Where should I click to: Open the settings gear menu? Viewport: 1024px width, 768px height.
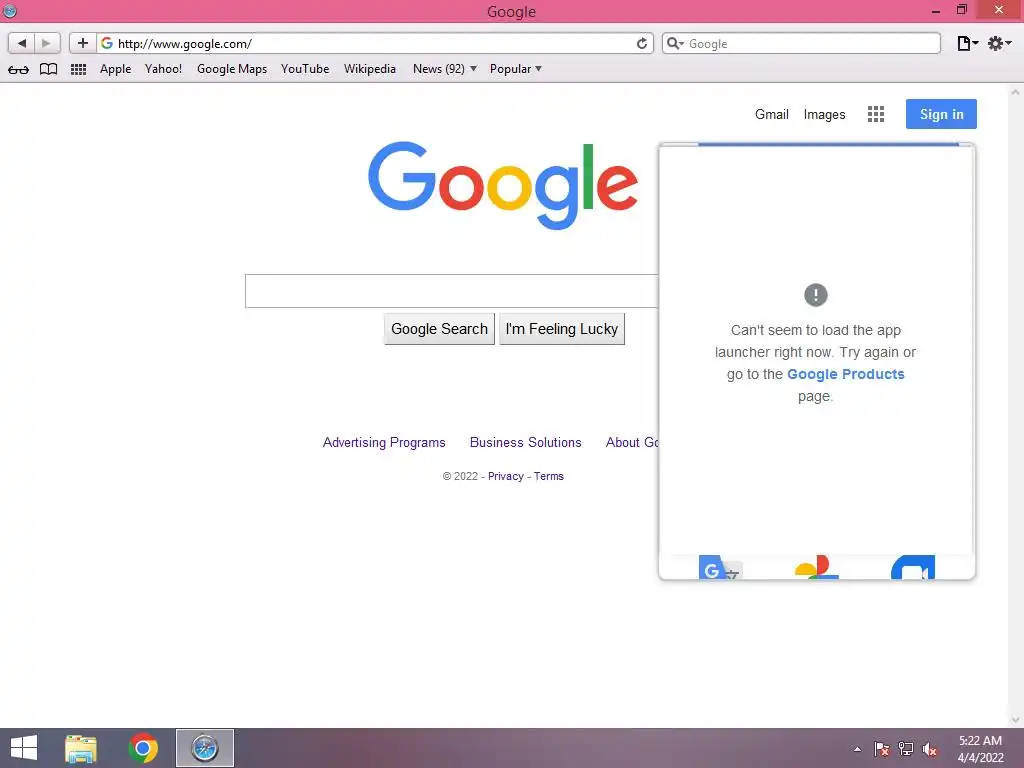pyautogui.click(x=999, y=43)
